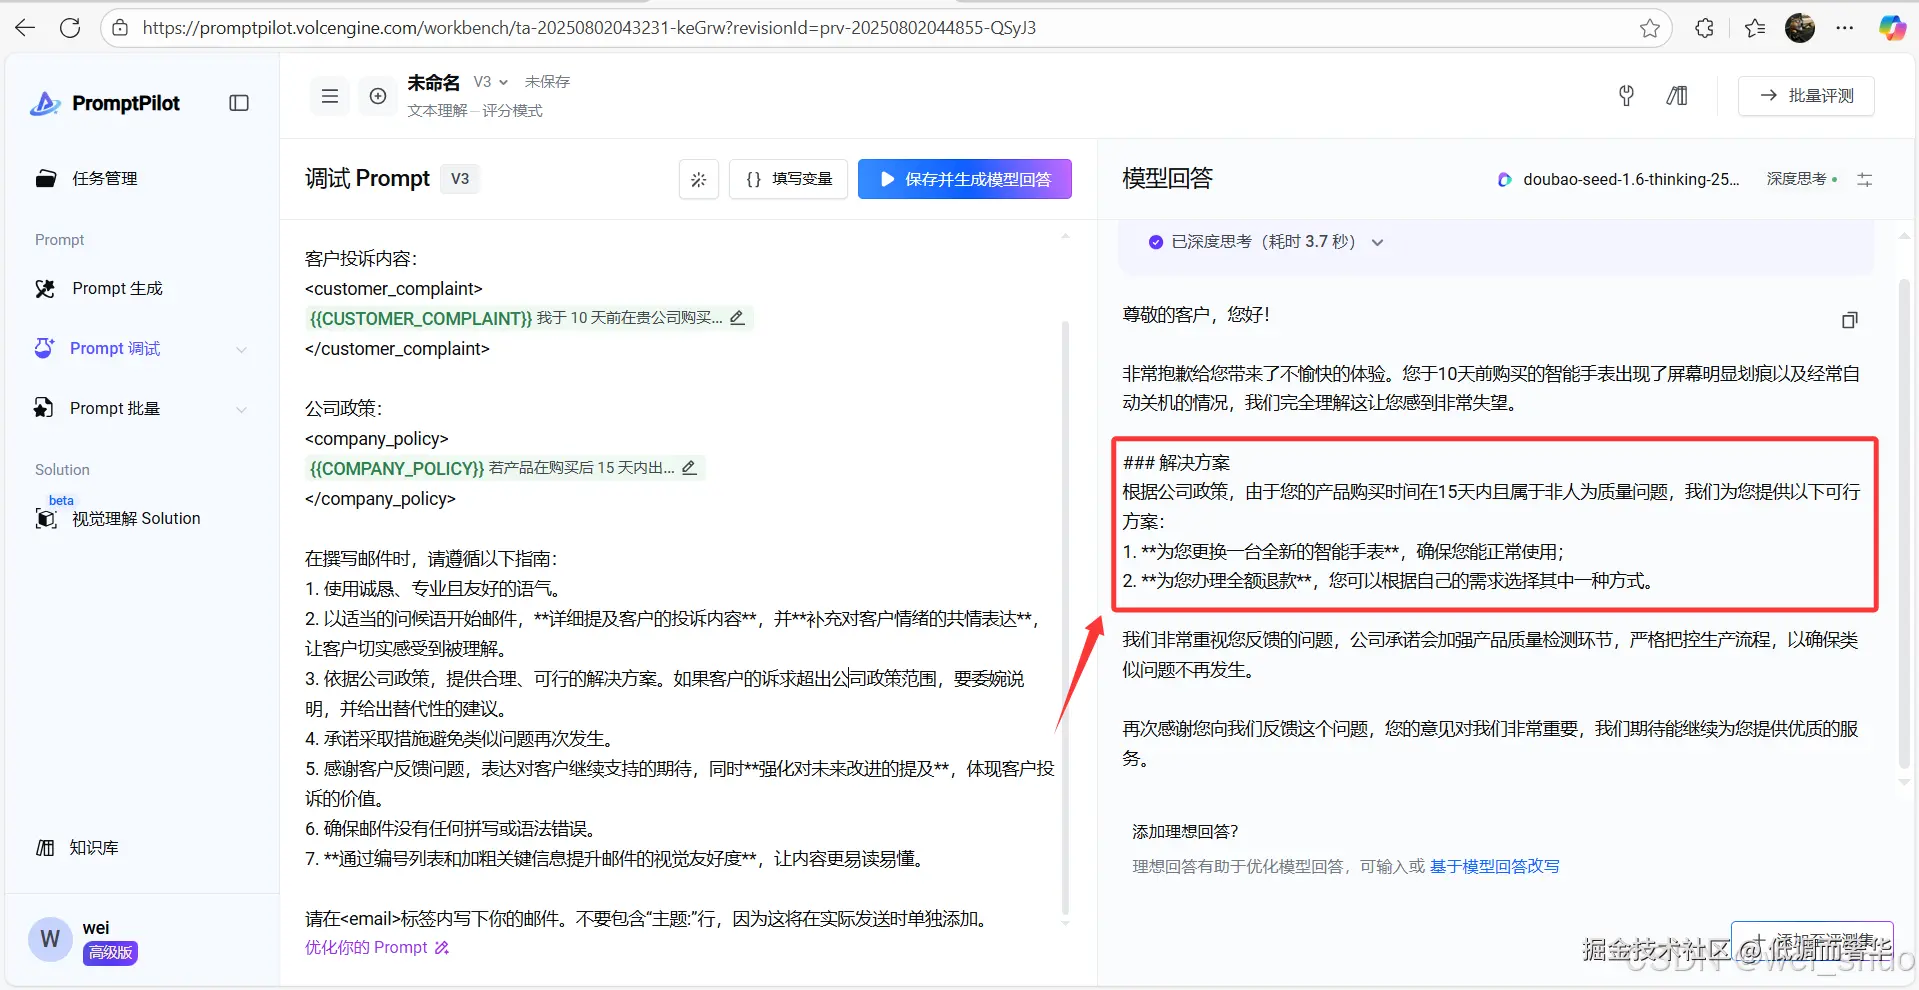The image size is (1919, 990).
Task: Expand the Prompt 批量 sidebar section
Action: click(241, 409)
